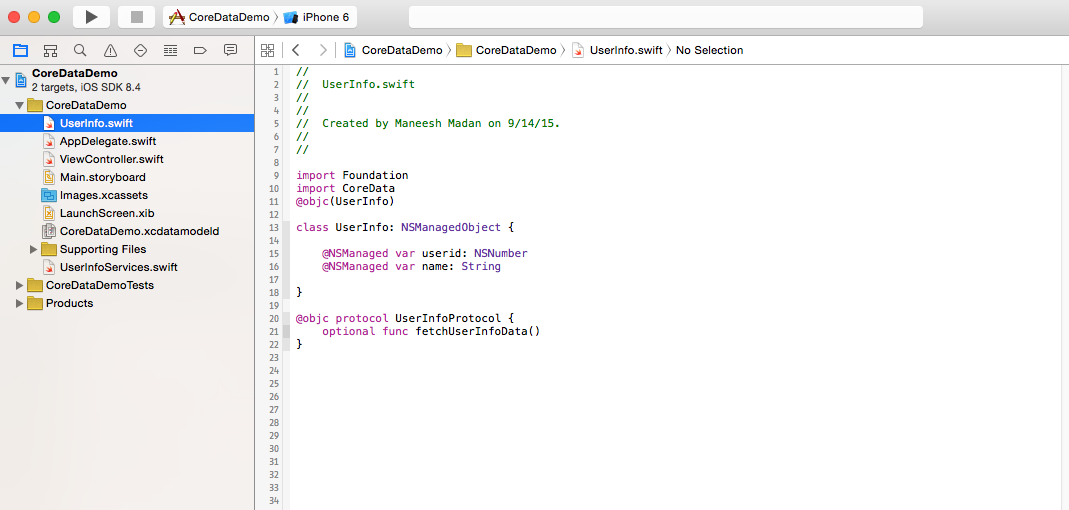This screenshot has height=510, width=1069.
Task: Open the Issue navigator
Action: (x=110, y=50)
